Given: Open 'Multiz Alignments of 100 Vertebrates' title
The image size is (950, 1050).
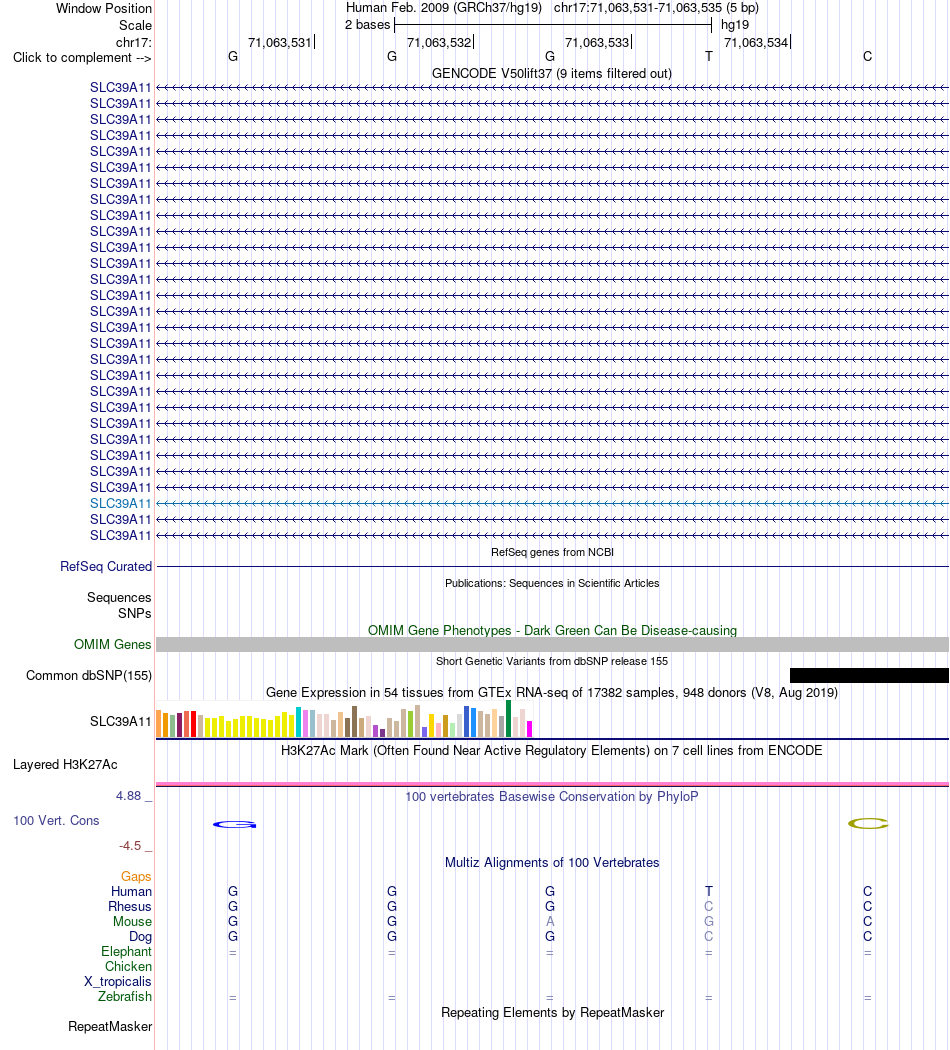Looking at the screenshot, I should (x=552, y=863).
